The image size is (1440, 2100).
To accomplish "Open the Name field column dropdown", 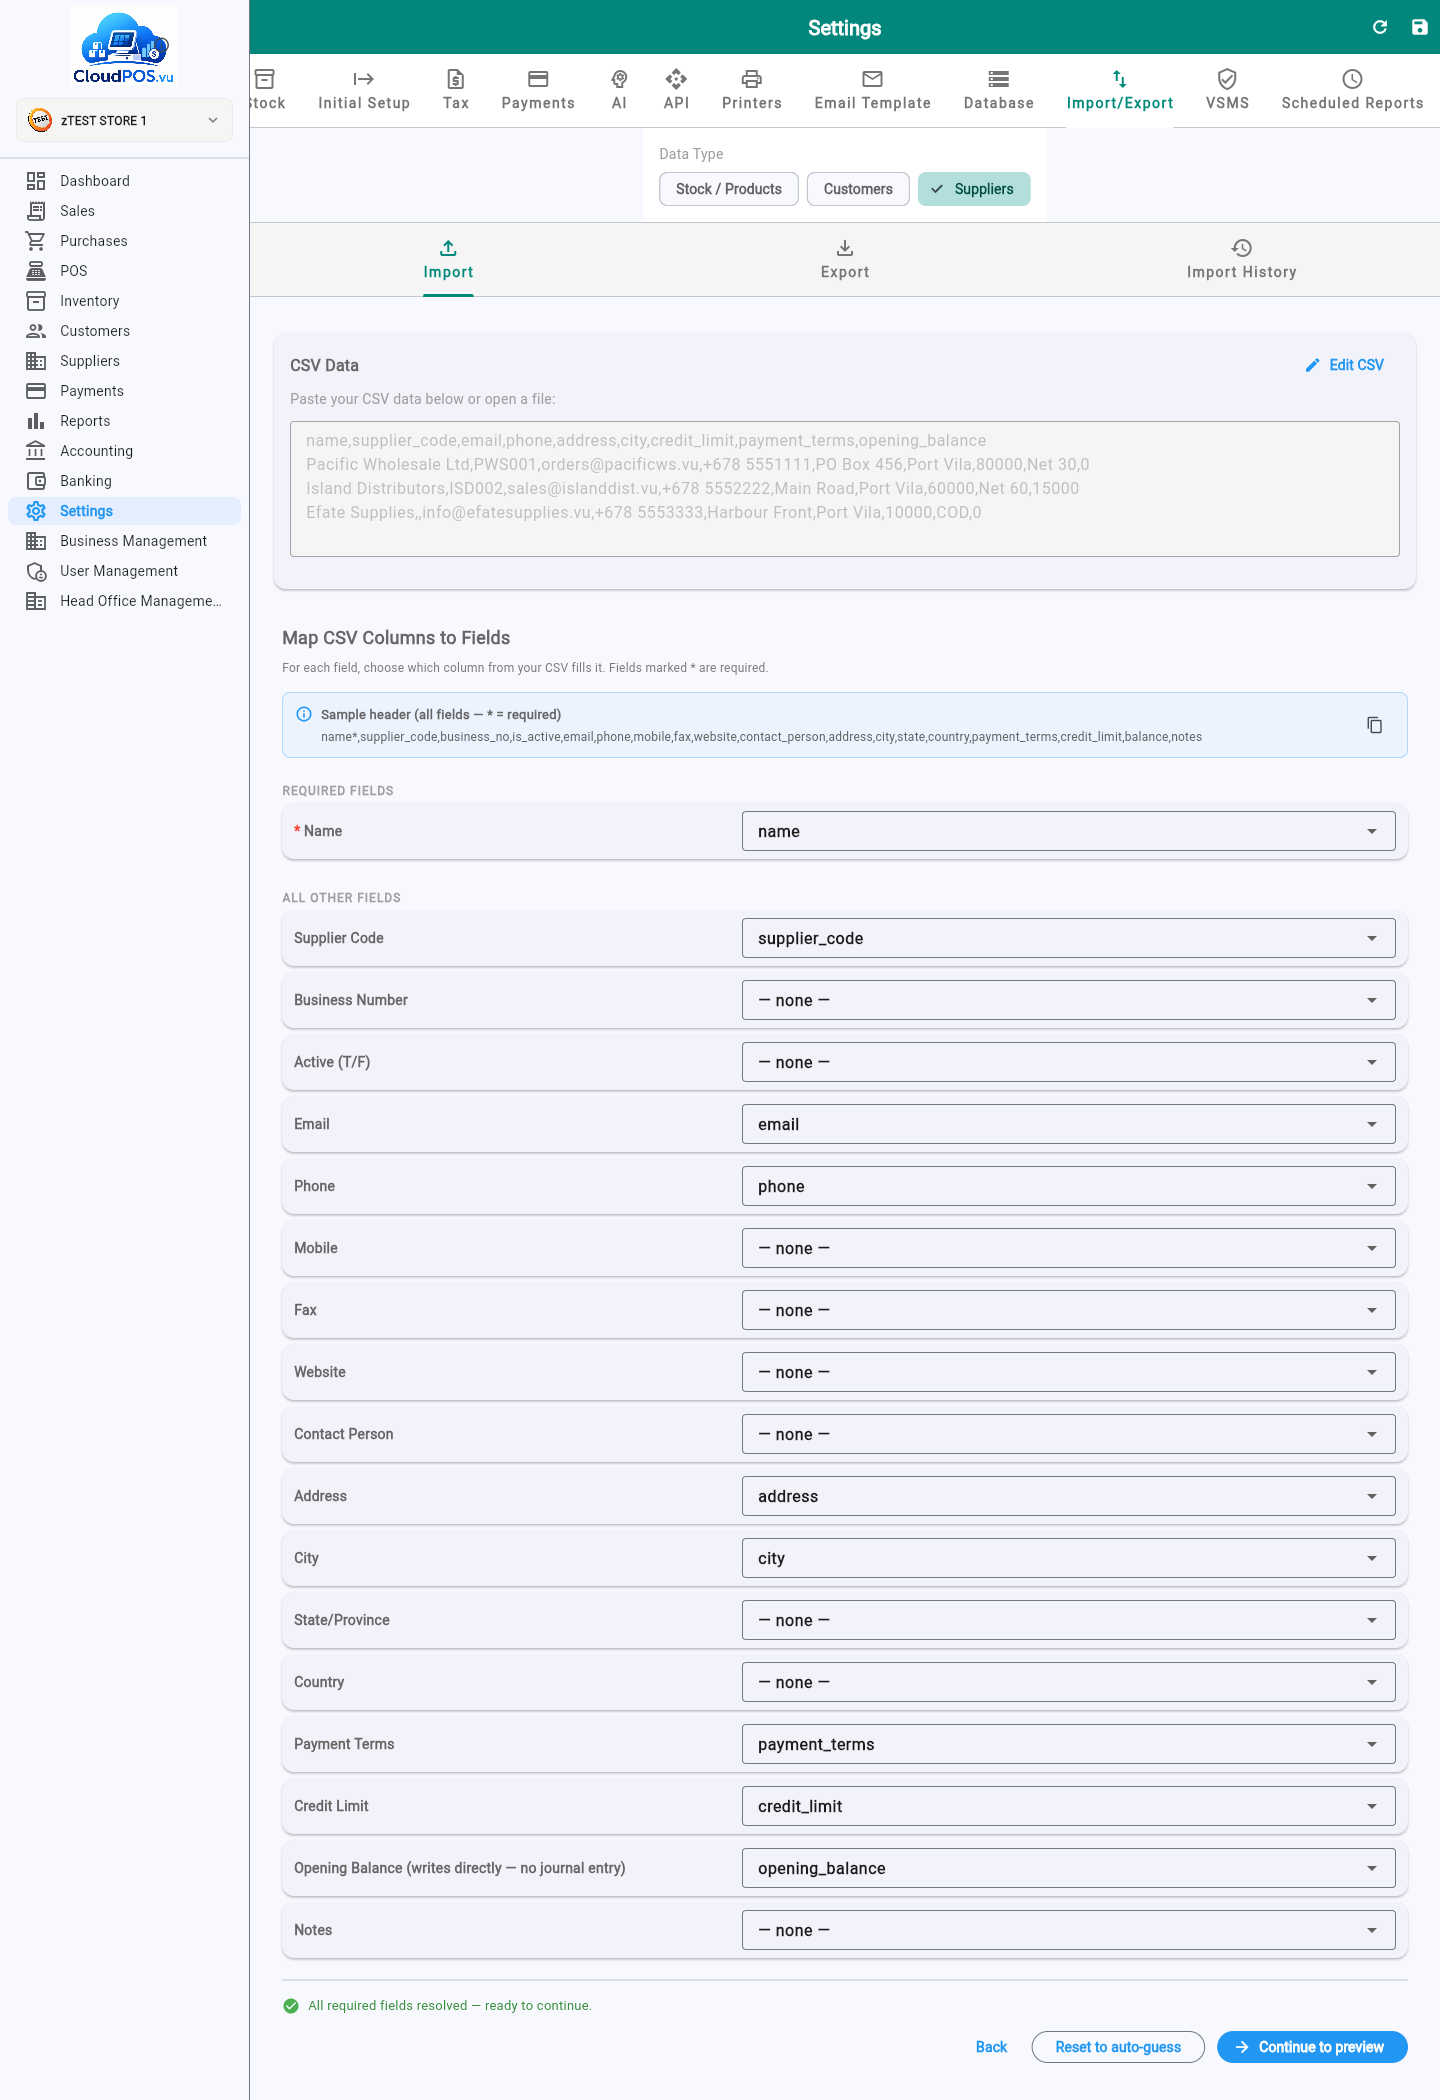I will tap(1068, 831).
